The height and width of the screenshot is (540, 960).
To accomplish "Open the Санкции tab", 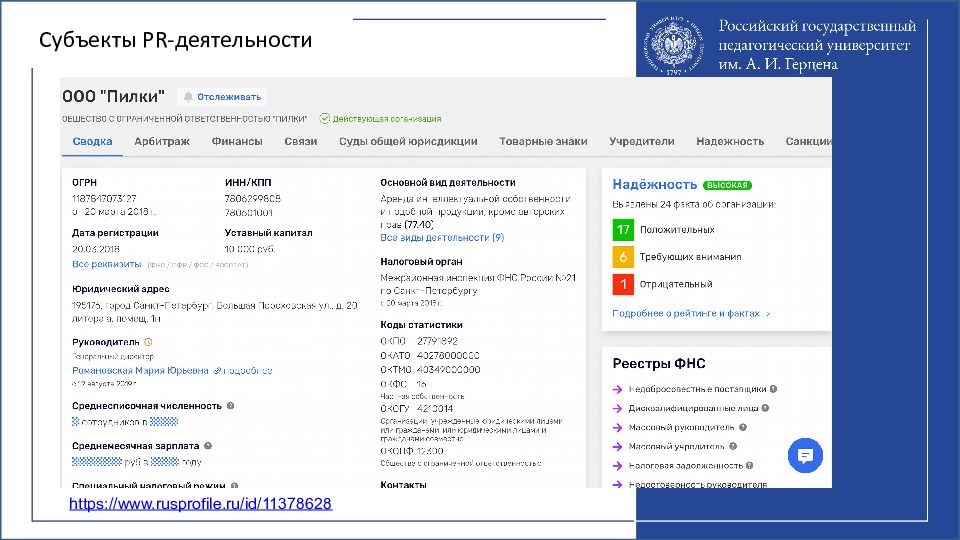I will pyautogui.click(x=808, y=141).
